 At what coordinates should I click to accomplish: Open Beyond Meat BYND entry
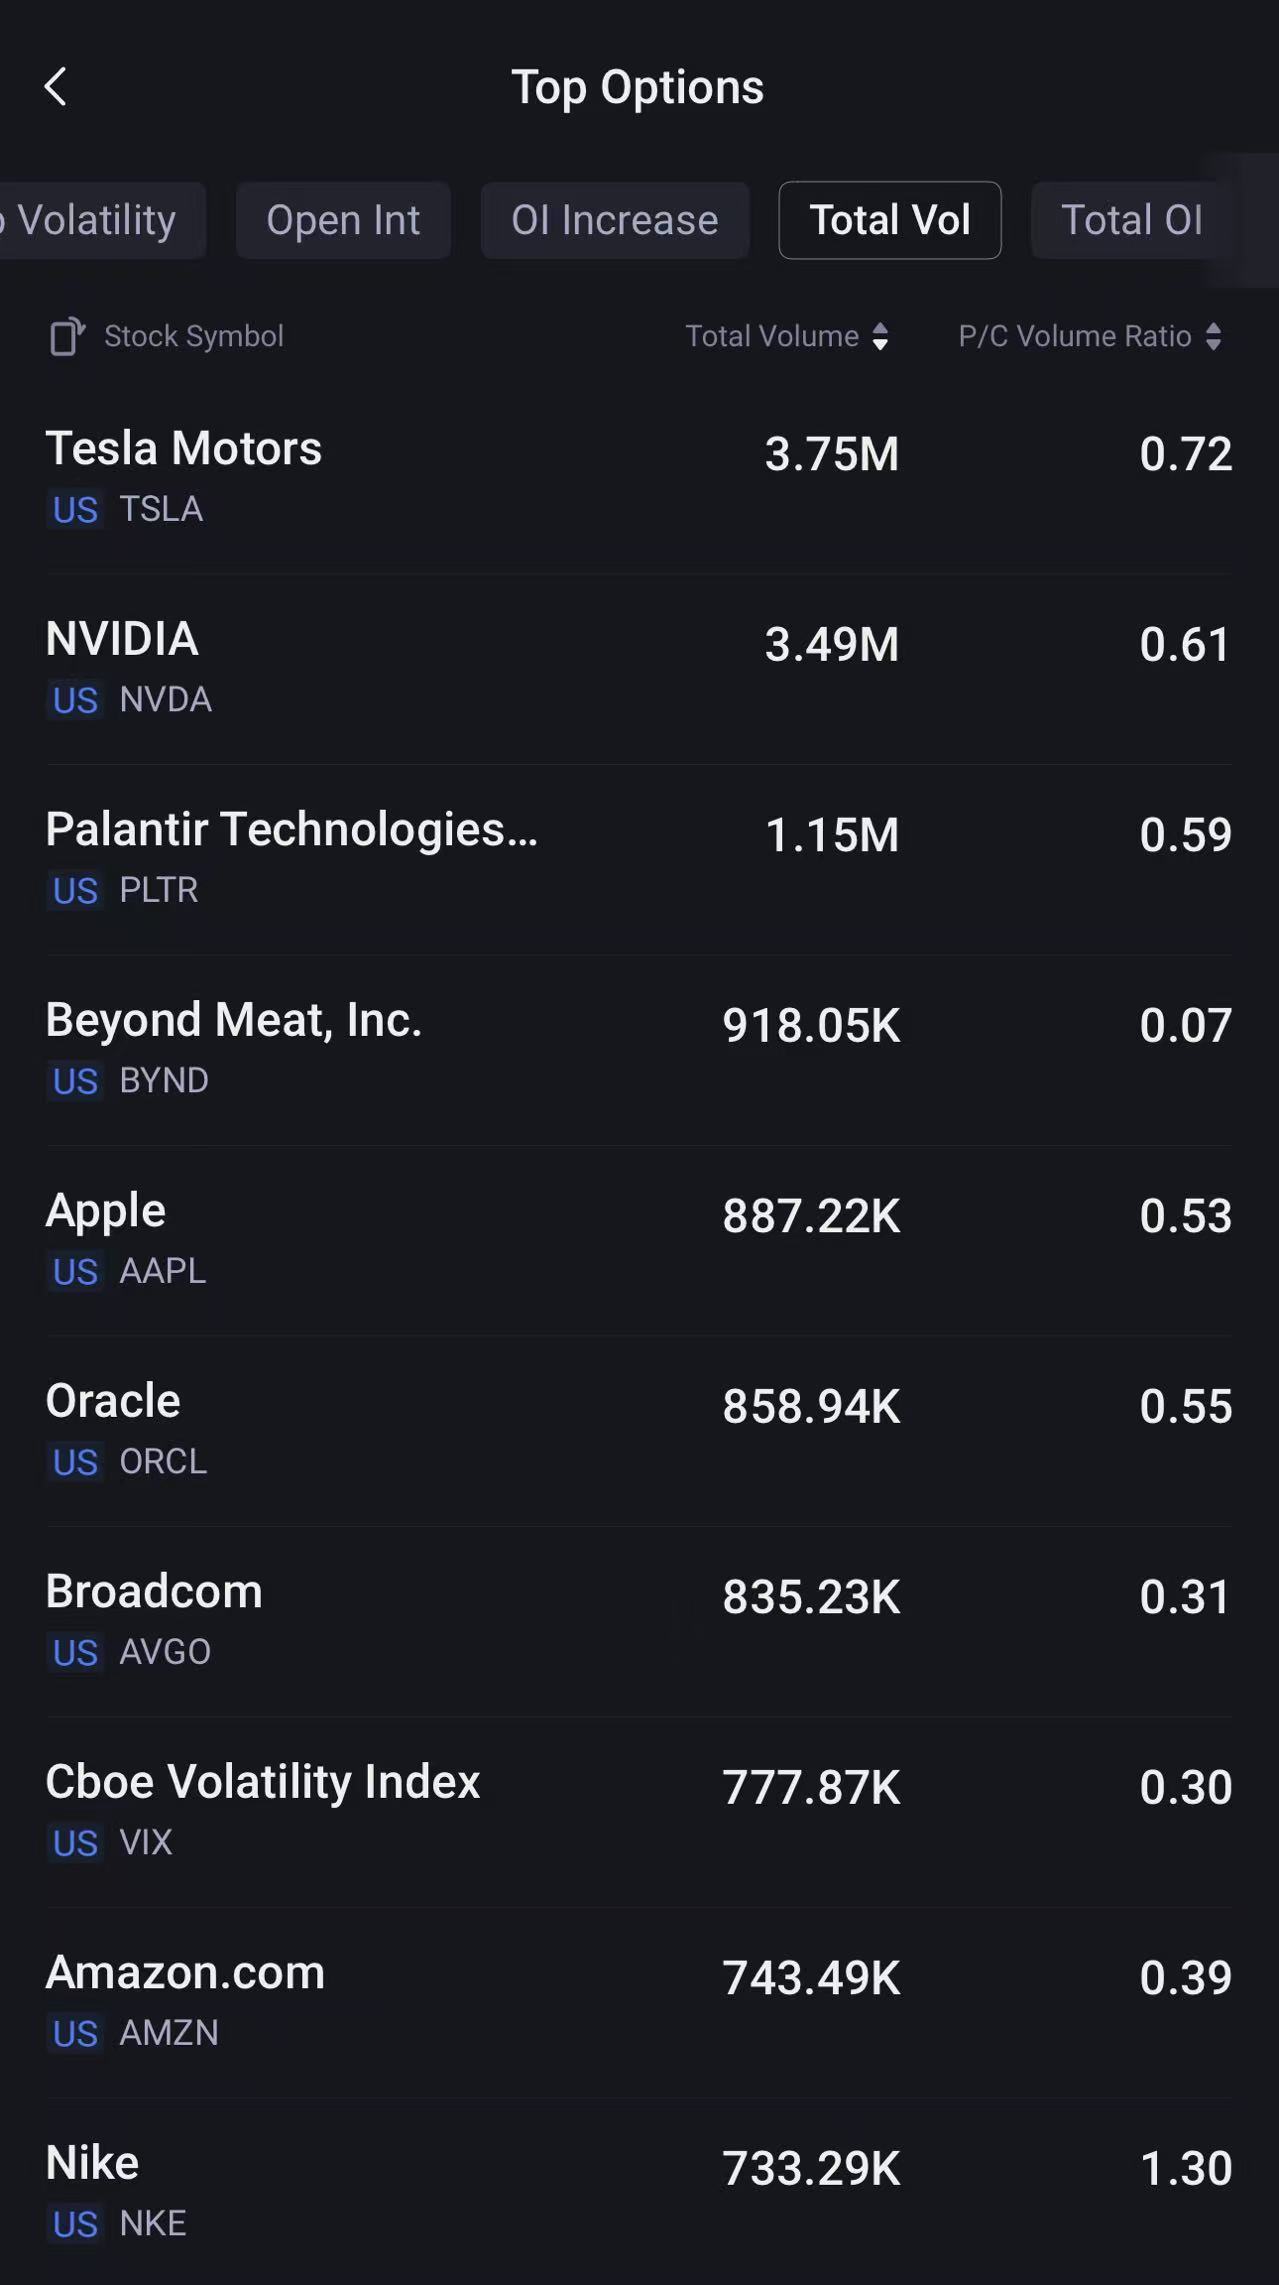(638, 1048)
